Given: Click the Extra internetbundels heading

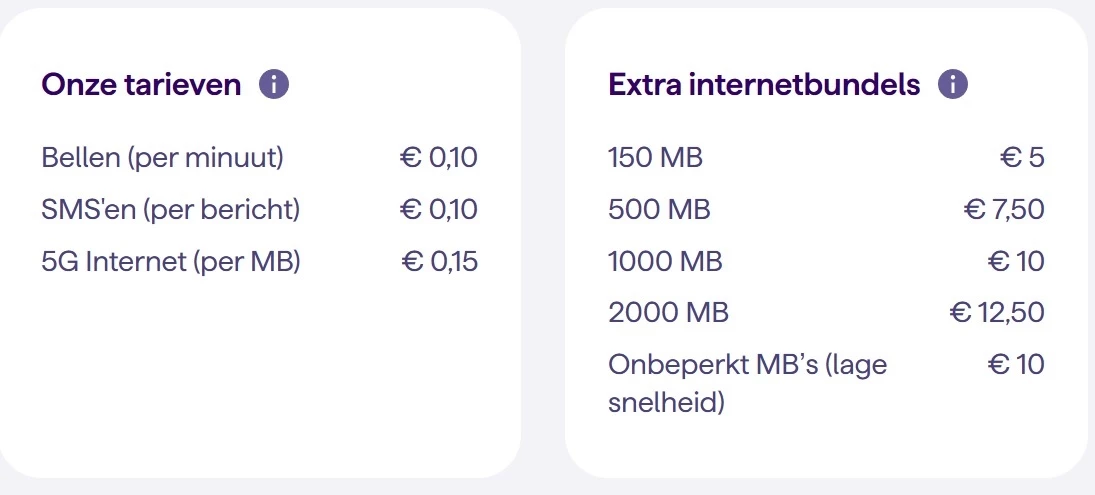Looking at the screenshot, I should (x=764, y=85).
